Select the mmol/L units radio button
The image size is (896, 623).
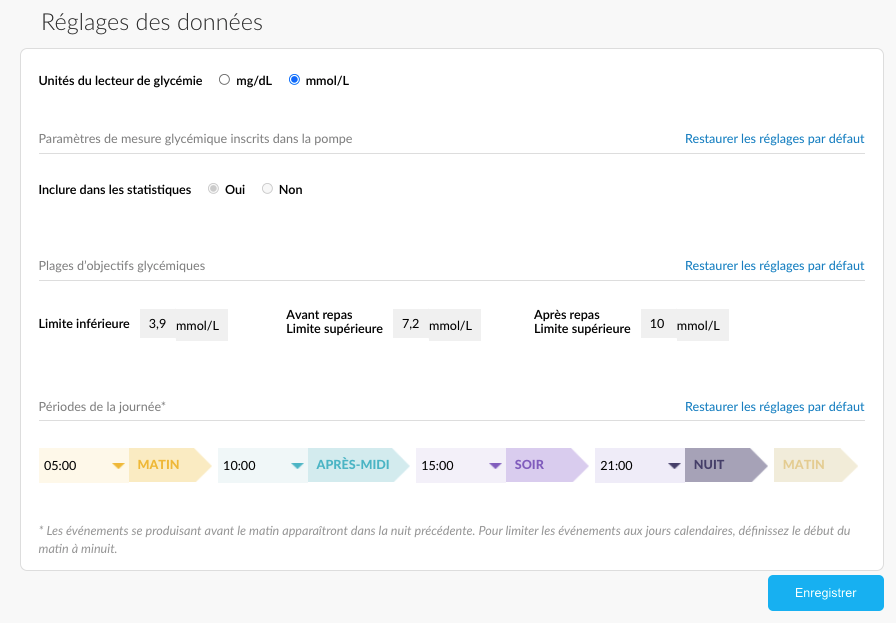click(x=294, y=80)
